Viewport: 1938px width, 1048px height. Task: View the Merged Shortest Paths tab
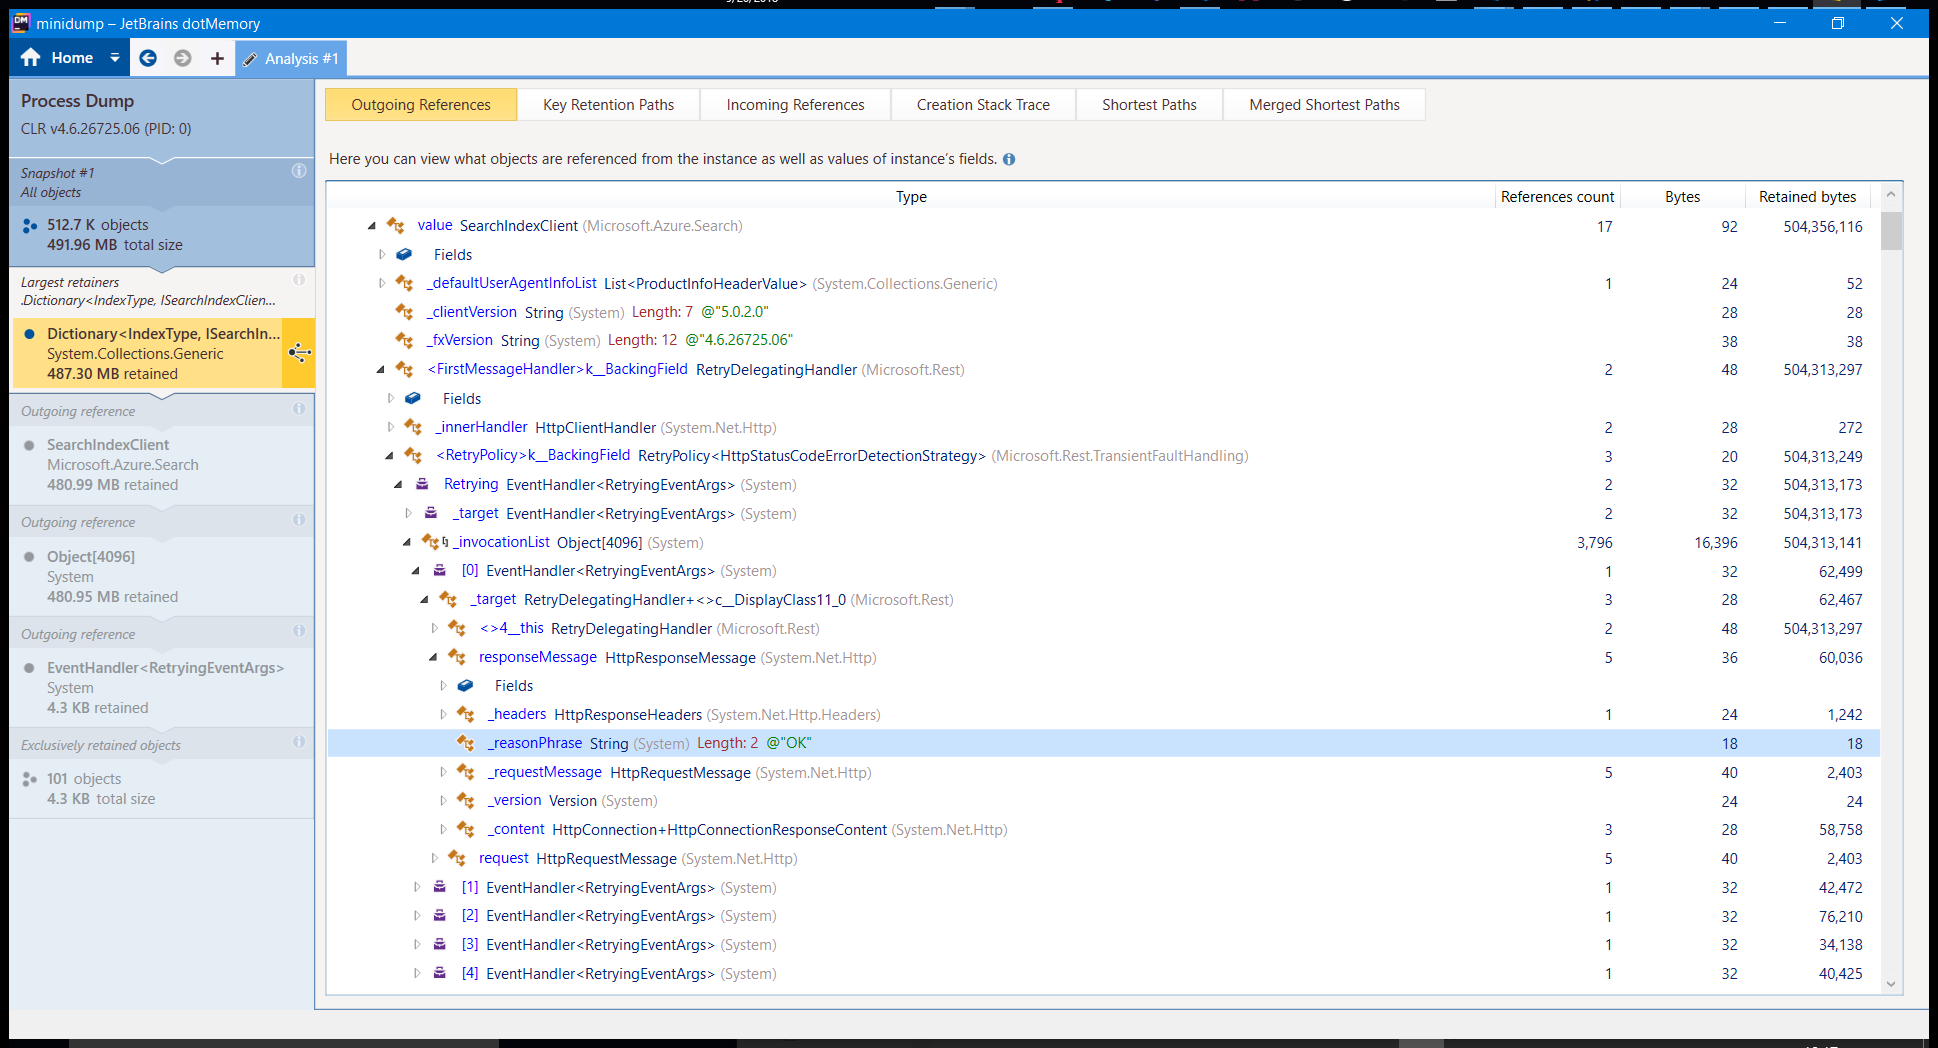pos(1325,105)
